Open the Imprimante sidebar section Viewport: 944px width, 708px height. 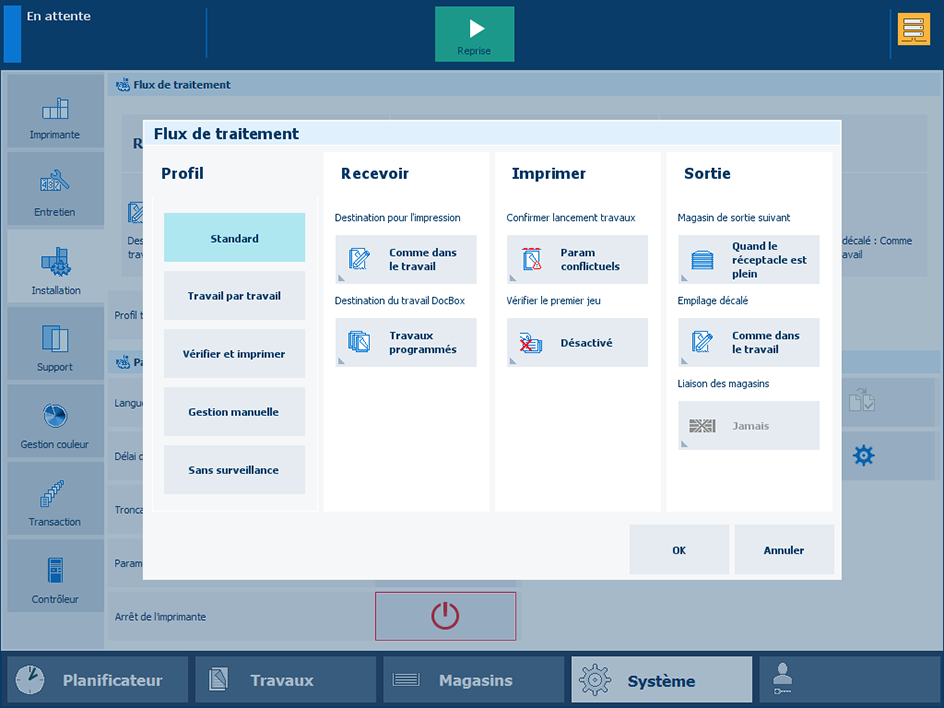click(55, 113)
